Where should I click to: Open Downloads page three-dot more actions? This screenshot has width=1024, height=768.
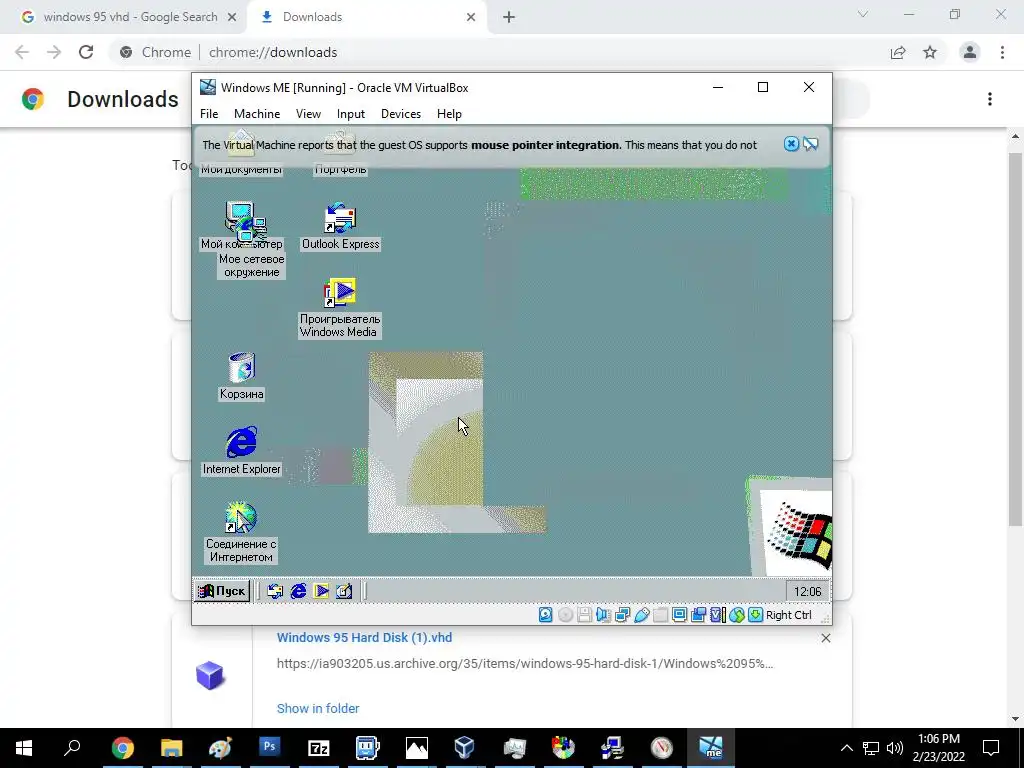990,99
